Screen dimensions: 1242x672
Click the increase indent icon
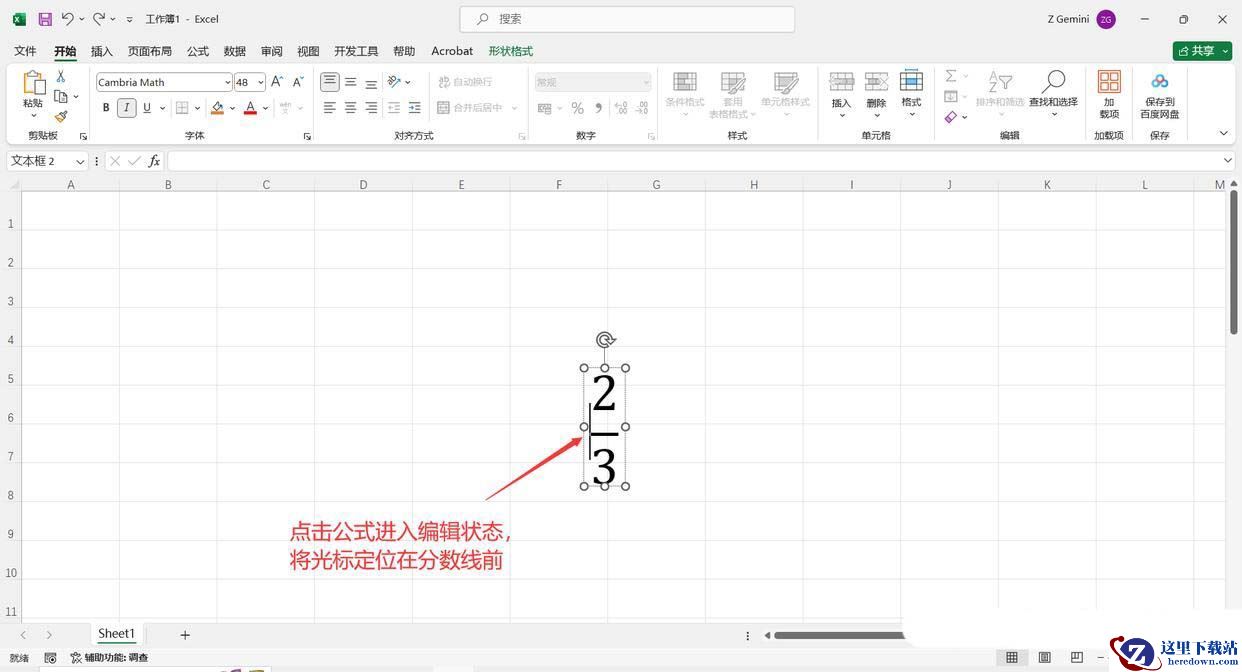click(x=415, y=108)
